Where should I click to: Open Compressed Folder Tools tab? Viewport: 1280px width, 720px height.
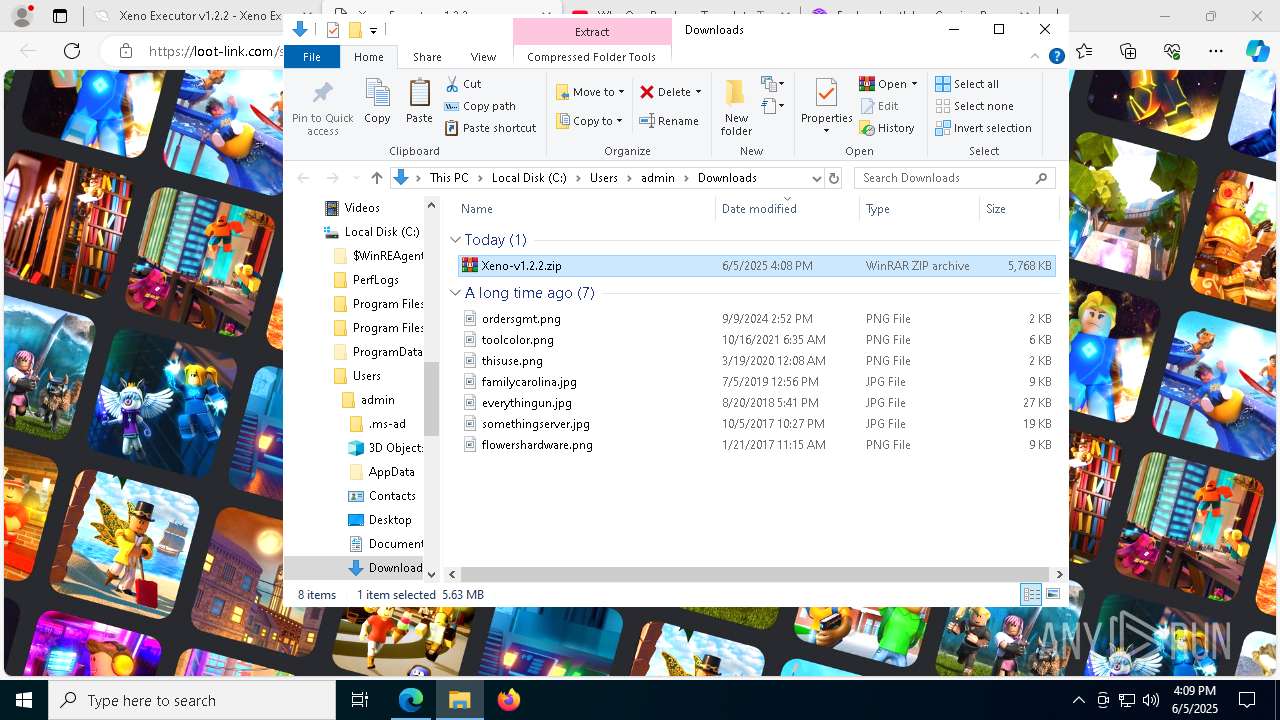591,57
